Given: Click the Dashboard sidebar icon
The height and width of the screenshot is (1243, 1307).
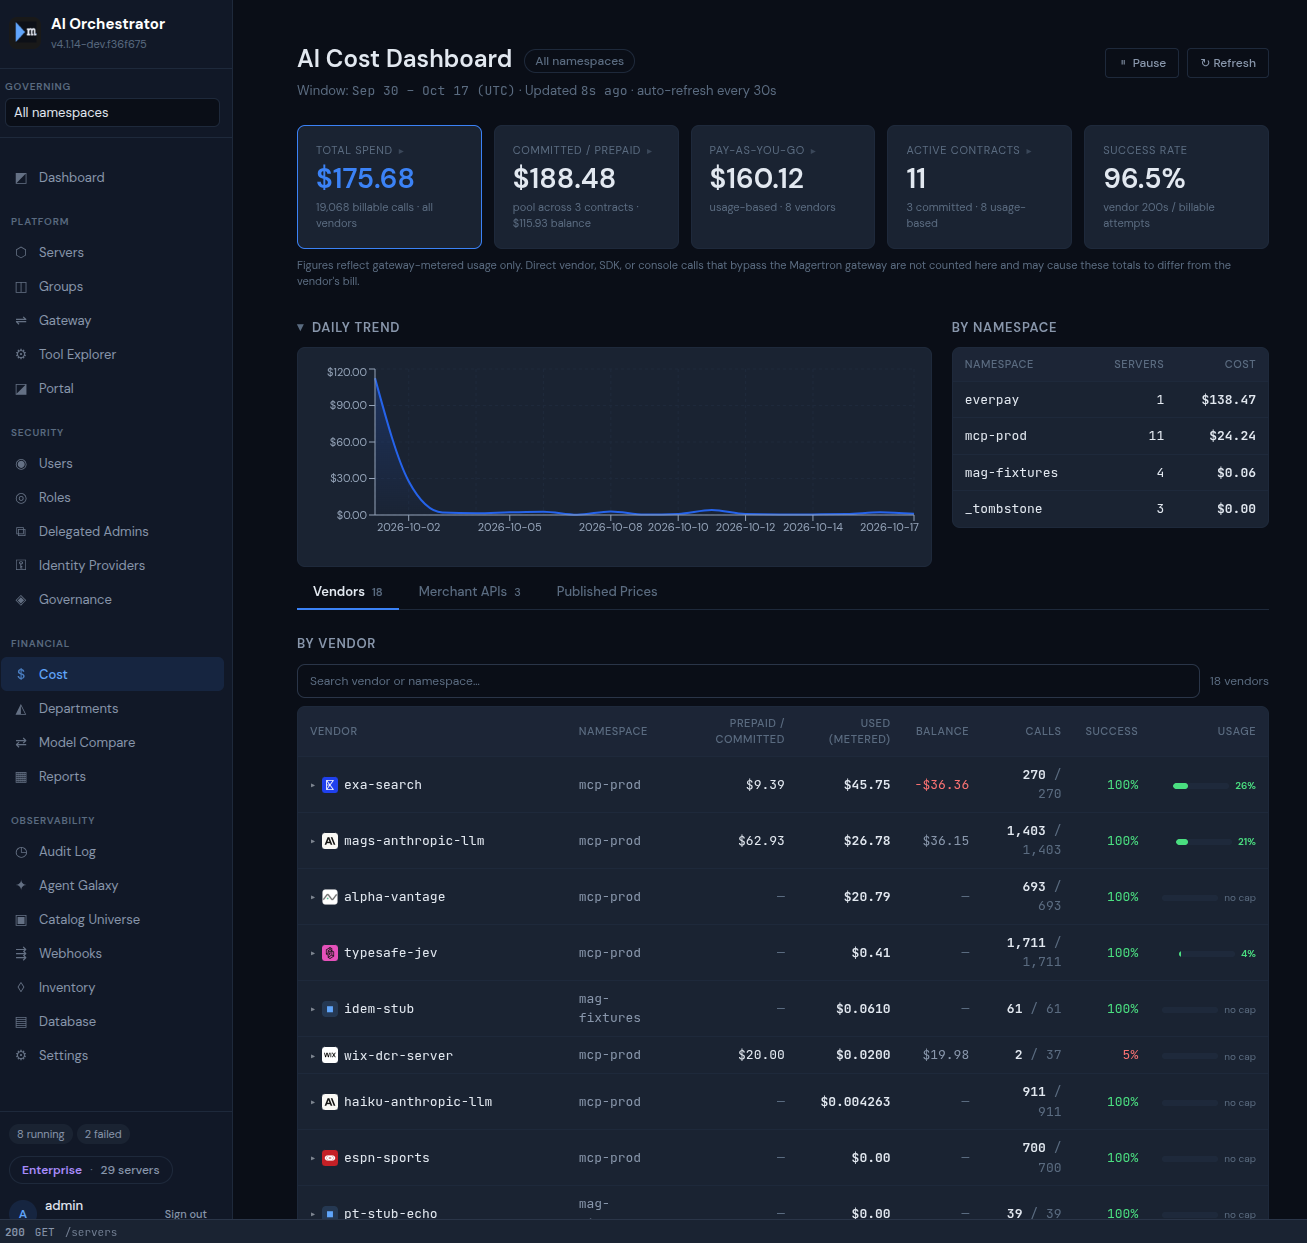Looking at the screenshot, I should 21,178.
